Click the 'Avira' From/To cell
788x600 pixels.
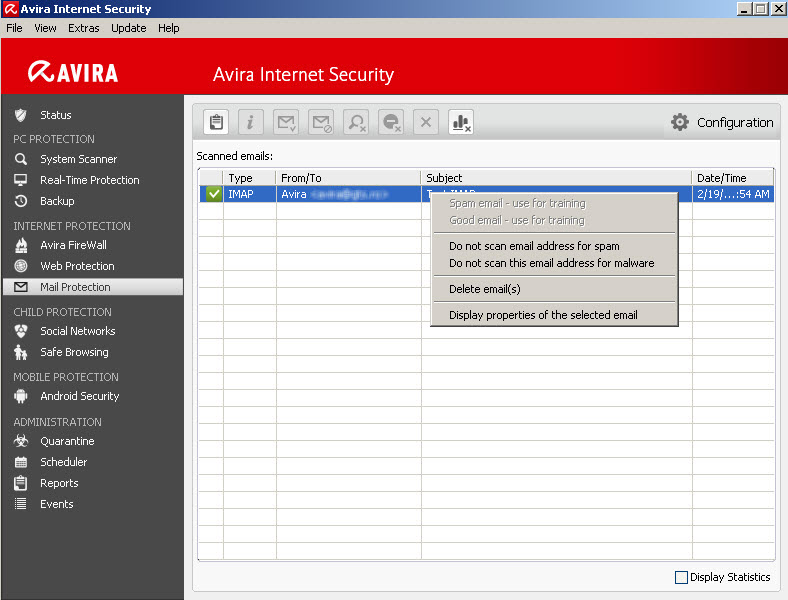[348, 194]
